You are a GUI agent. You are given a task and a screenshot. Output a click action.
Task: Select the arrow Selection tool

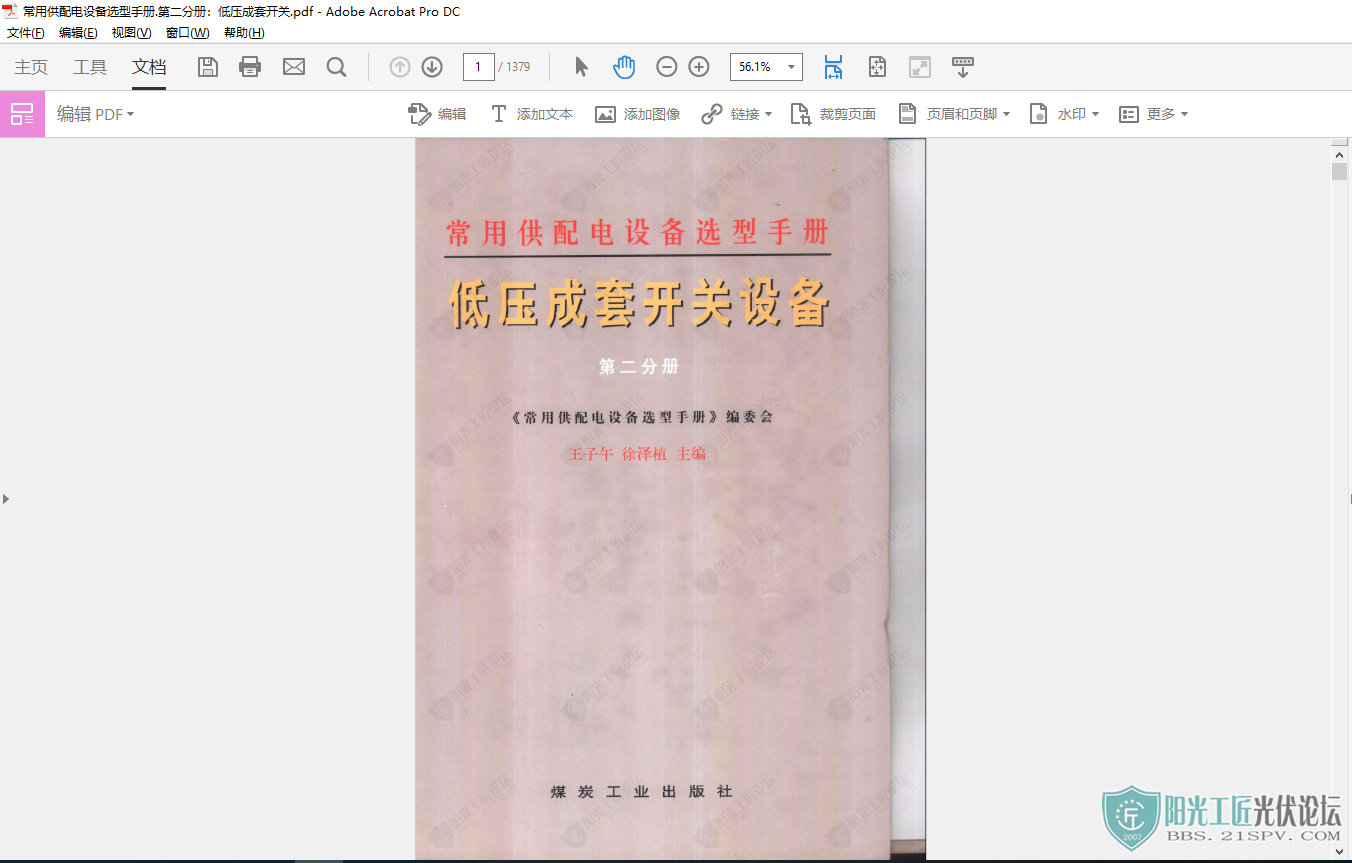pyautogui.click(x=582, y=67)
